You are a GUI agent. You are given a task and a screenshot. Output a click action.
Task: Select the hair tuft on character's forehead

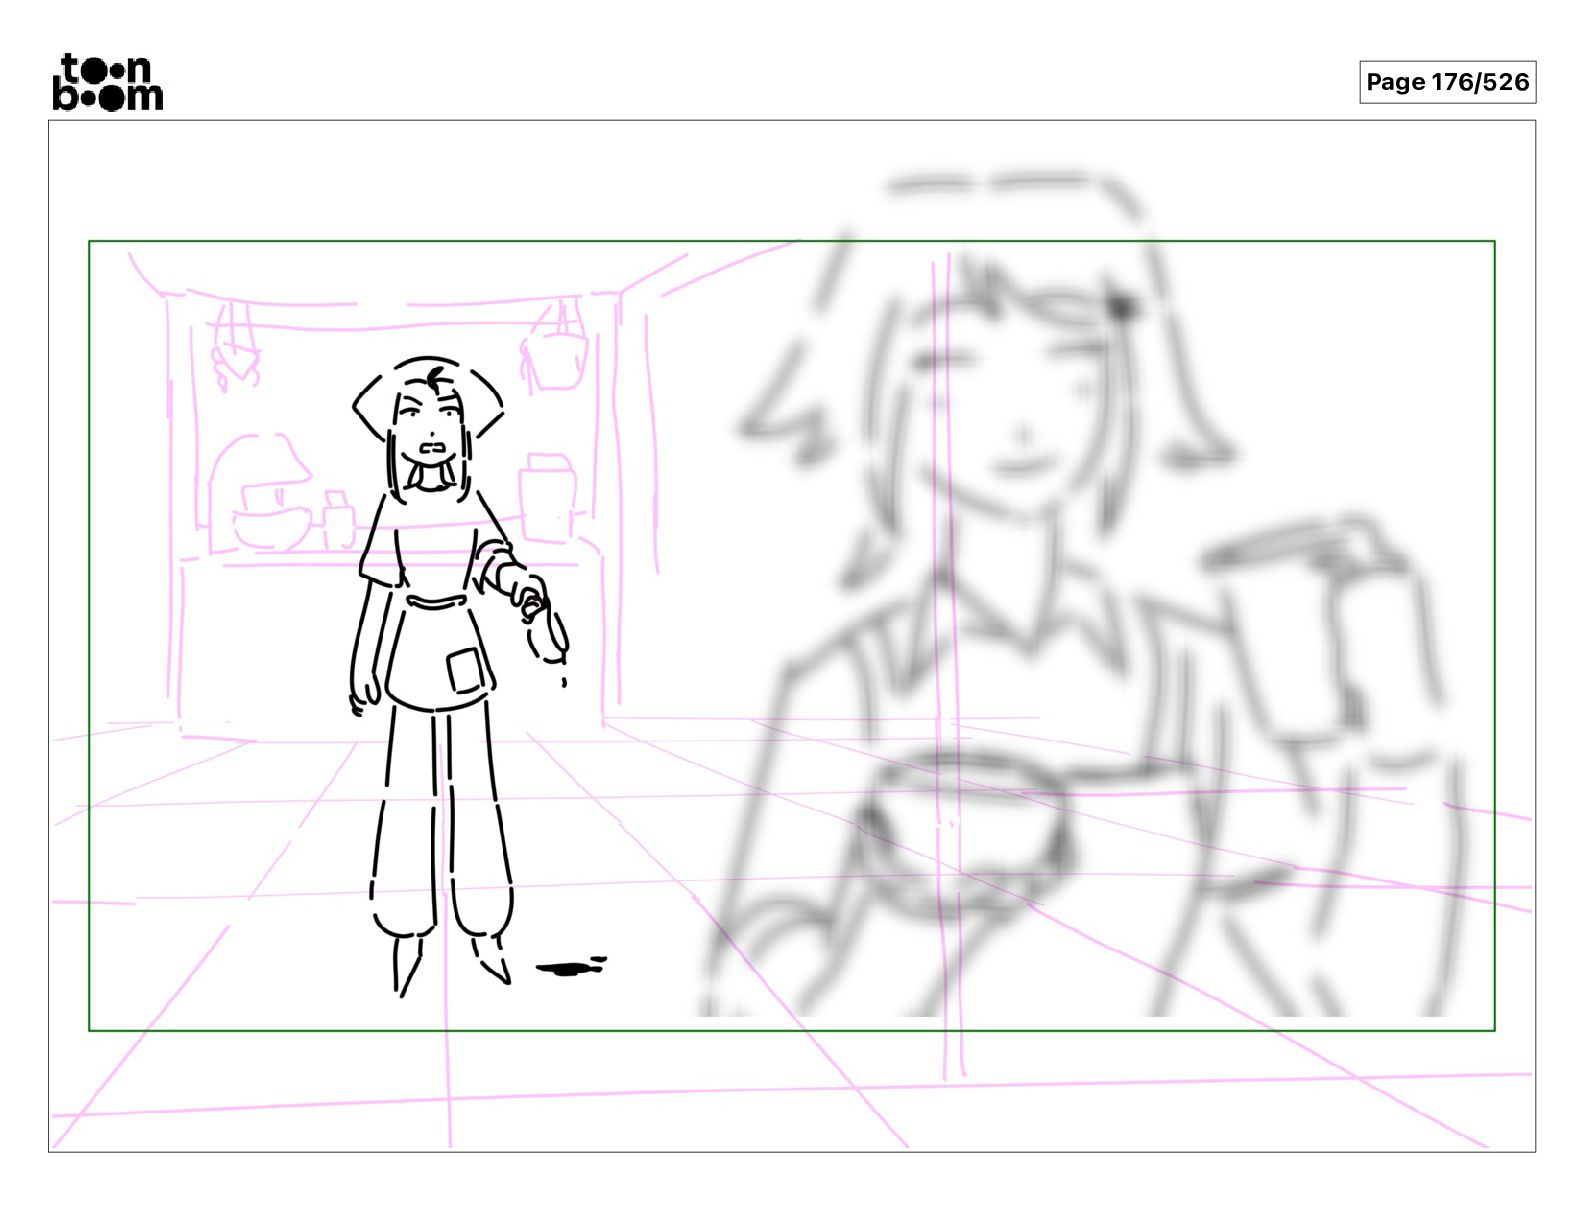pyautogui.click(x=437, y=380)
